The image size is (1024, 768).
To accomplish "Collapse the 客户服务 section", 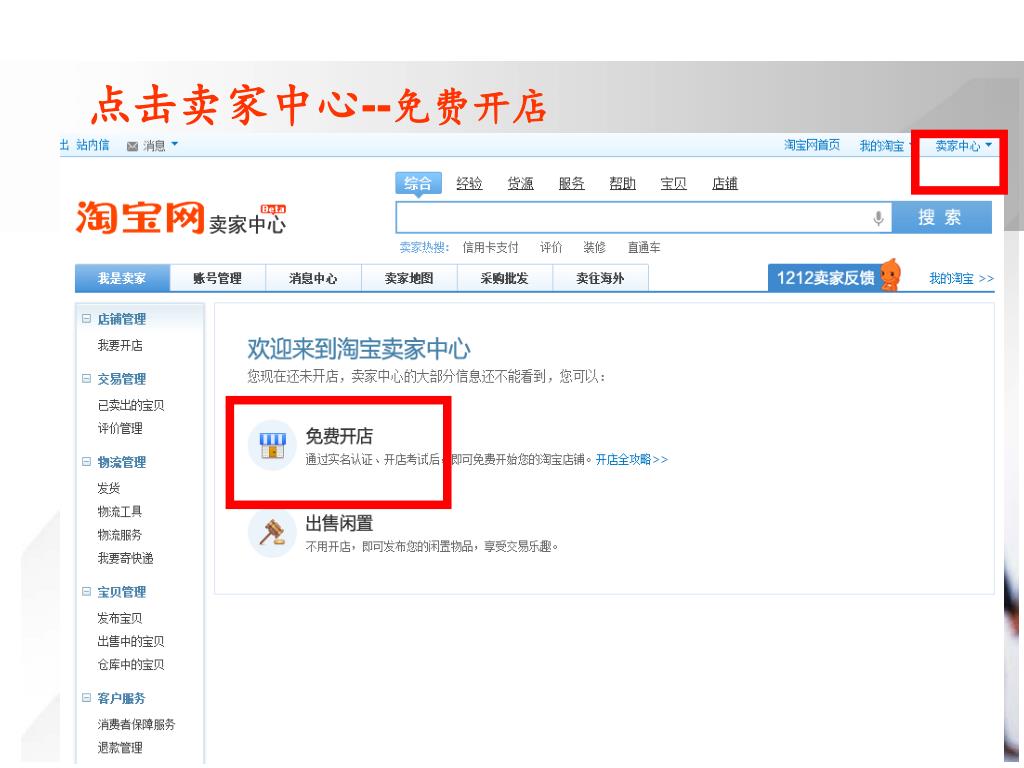I will (x=86, y=698).
